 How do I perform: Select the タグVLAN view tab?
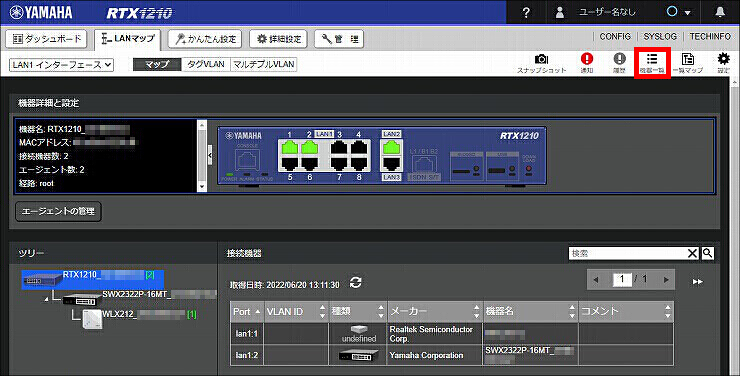206,65
